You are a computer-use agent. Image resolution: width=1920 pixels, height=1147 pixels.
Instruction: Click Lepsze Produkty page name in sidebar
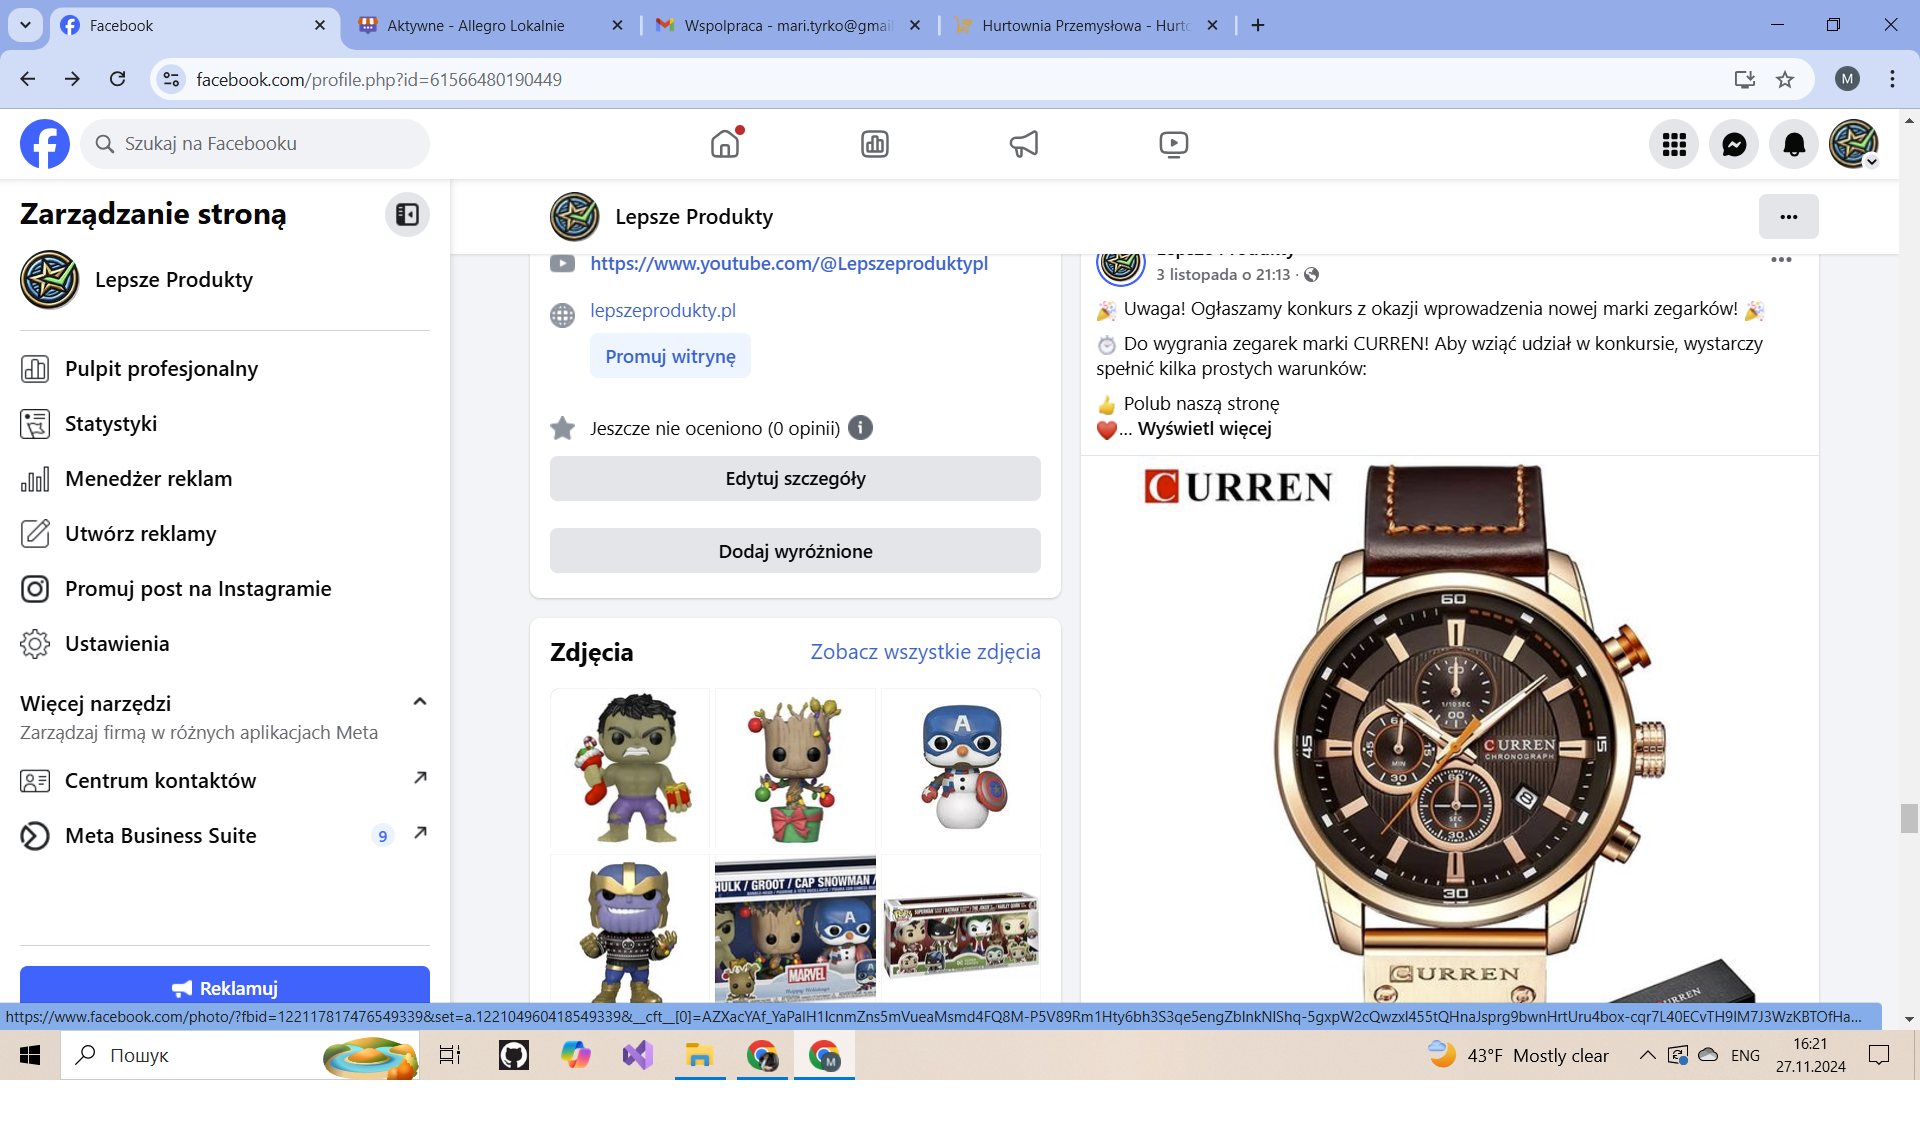[x=174, y=280]
